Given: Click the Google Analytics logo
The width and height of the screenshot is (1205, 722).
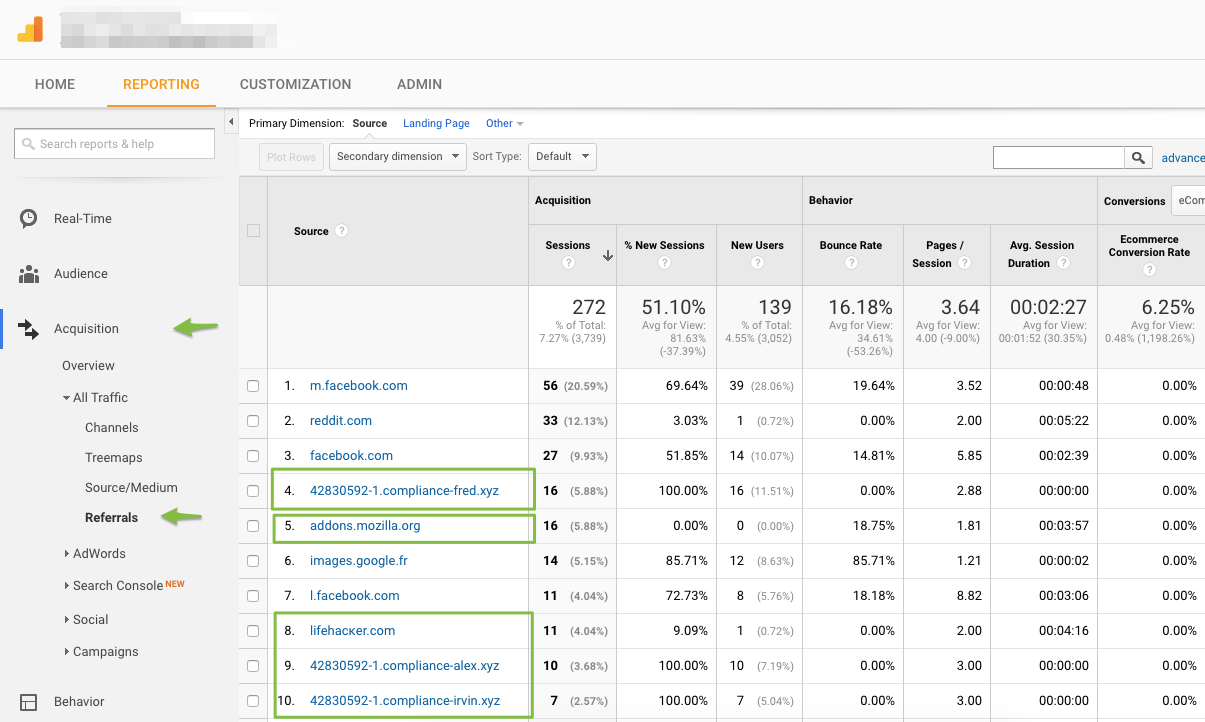Looking at the screenshot, I should click(x=30, y=29).
